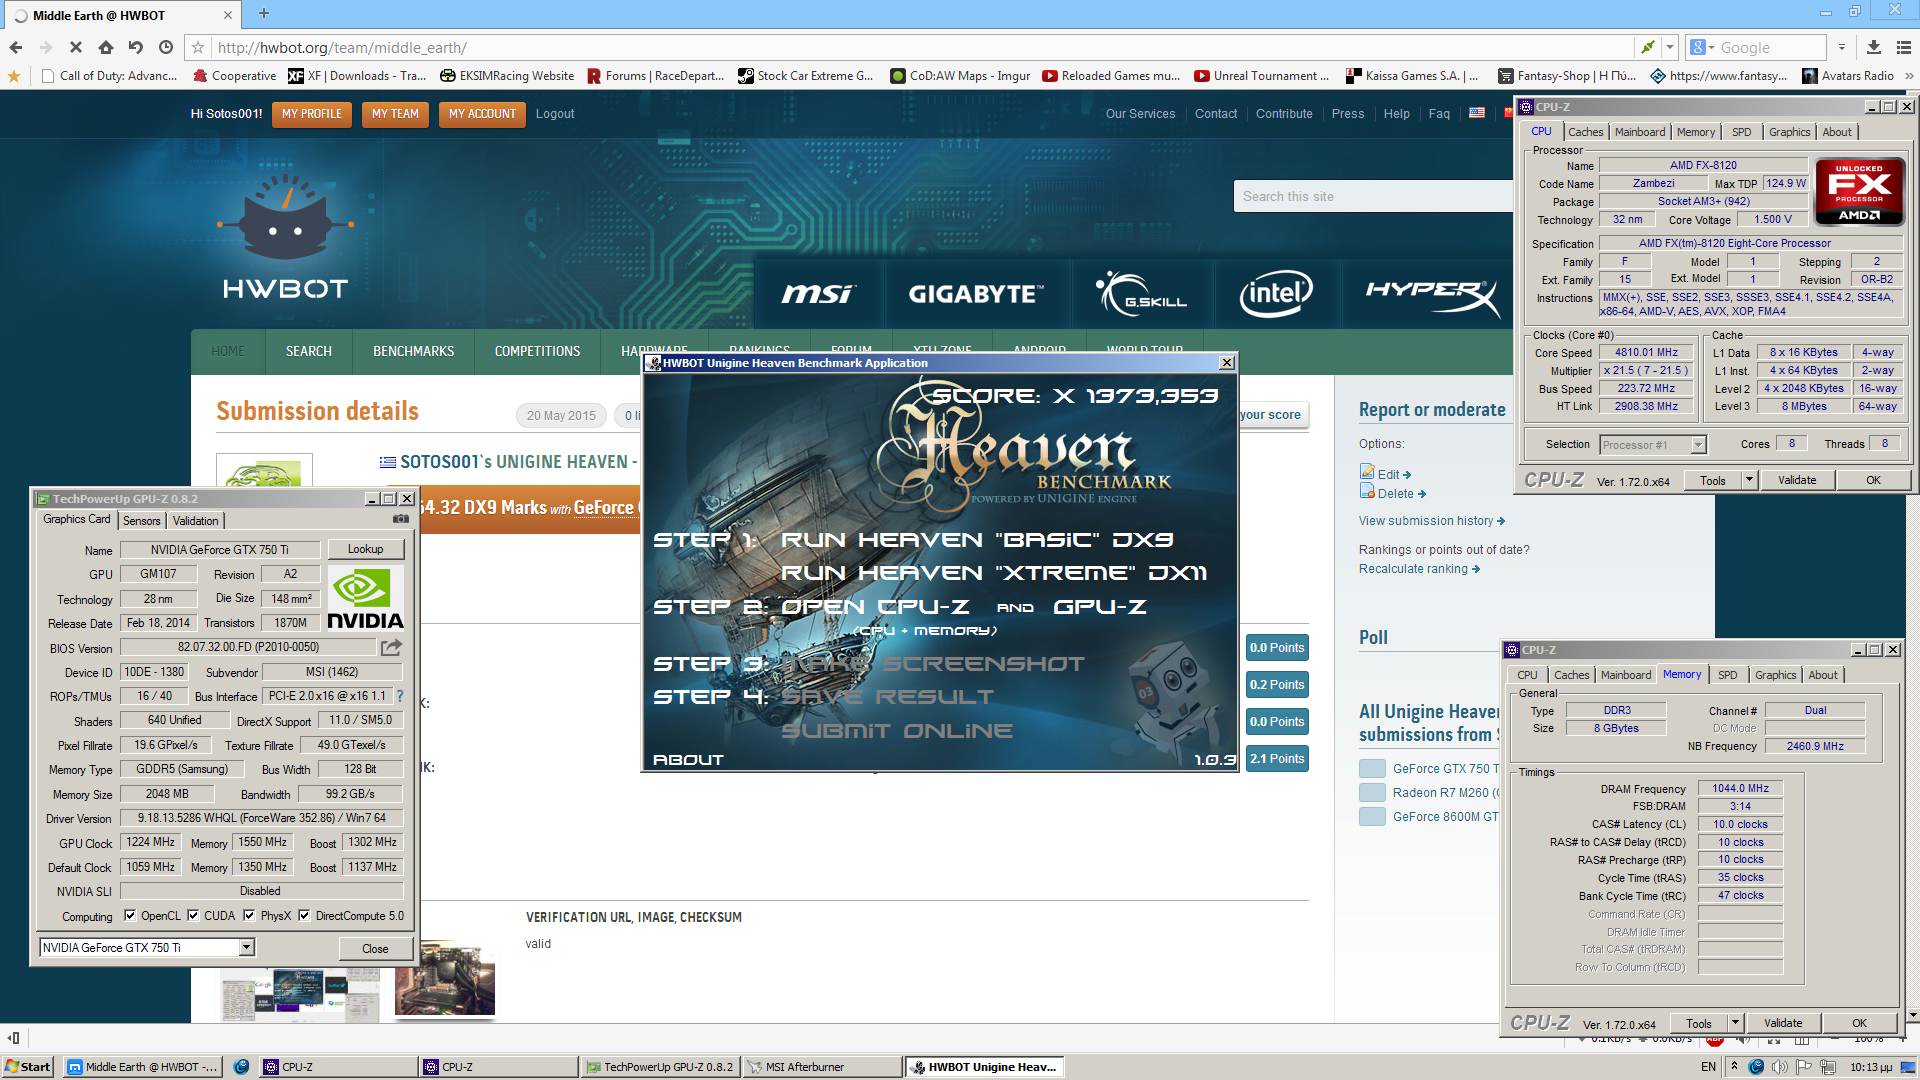The width and height of the screenshot is (1920, 1080).
Task: Click GeForce GTX 750 Ti color swatch
Action: click(x=1372, y=768)
